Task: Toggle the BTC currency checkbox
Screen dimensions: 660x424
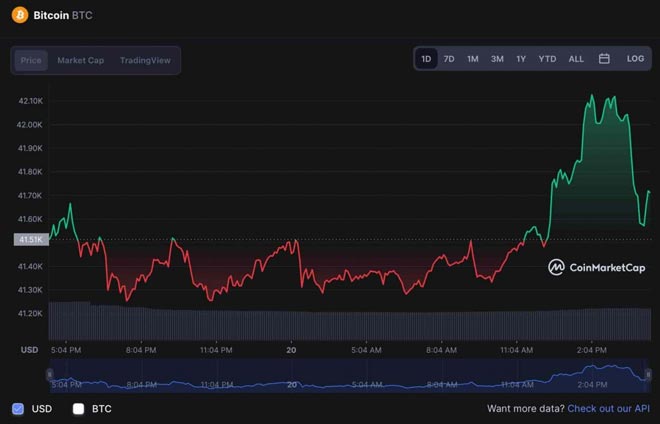Action: point(79,408)
